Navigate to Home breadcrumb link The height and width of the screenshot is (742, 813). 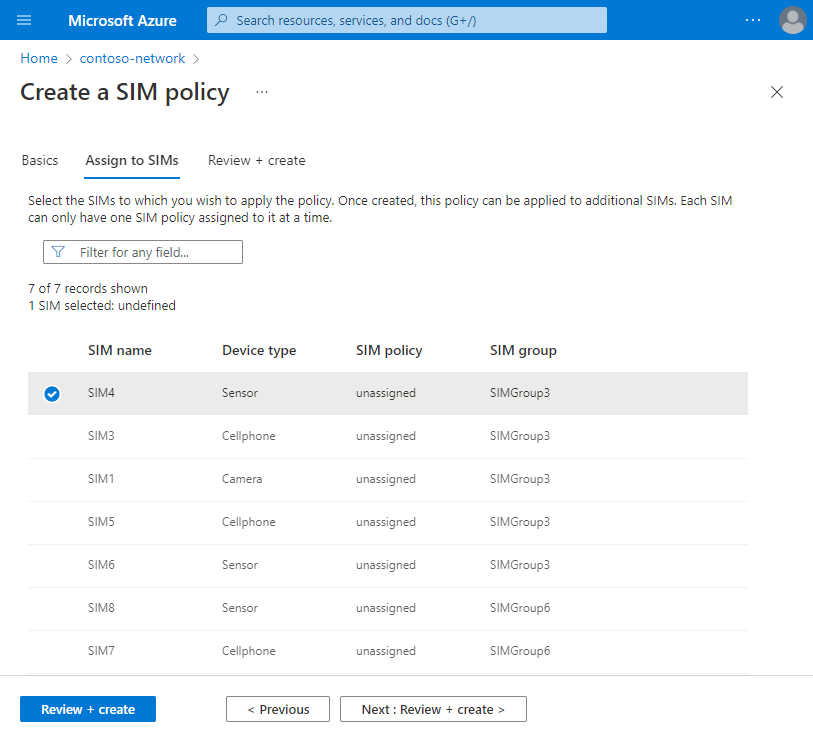click(x=39, y=58)
